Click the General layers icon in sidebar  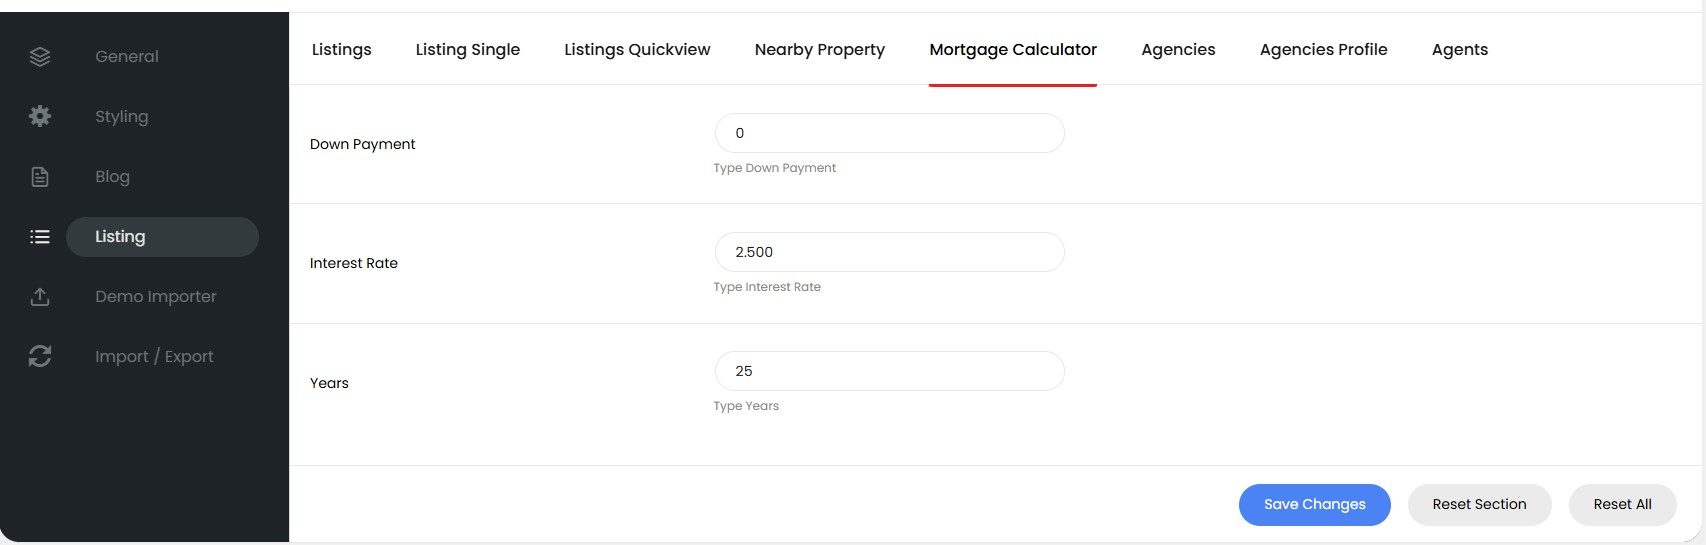40,57
